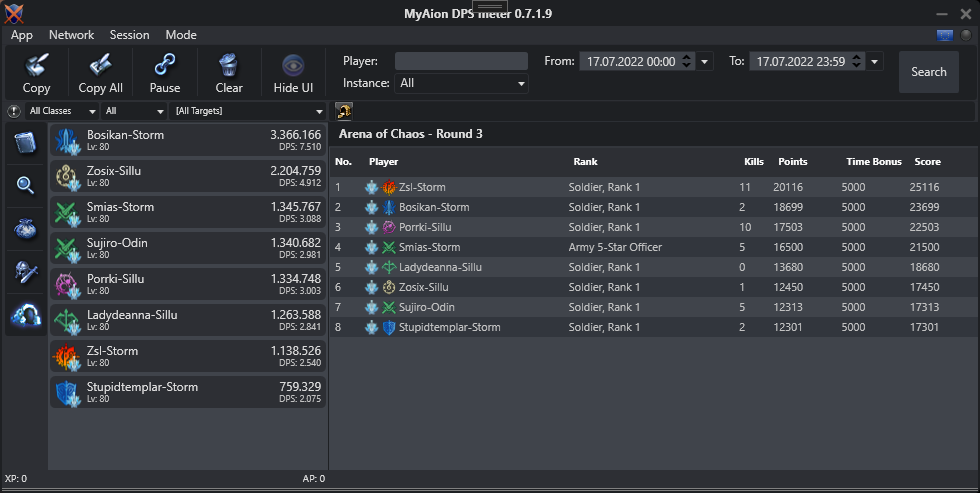Open the To date calendar dropdown arrow

click(x=874, y=62)
